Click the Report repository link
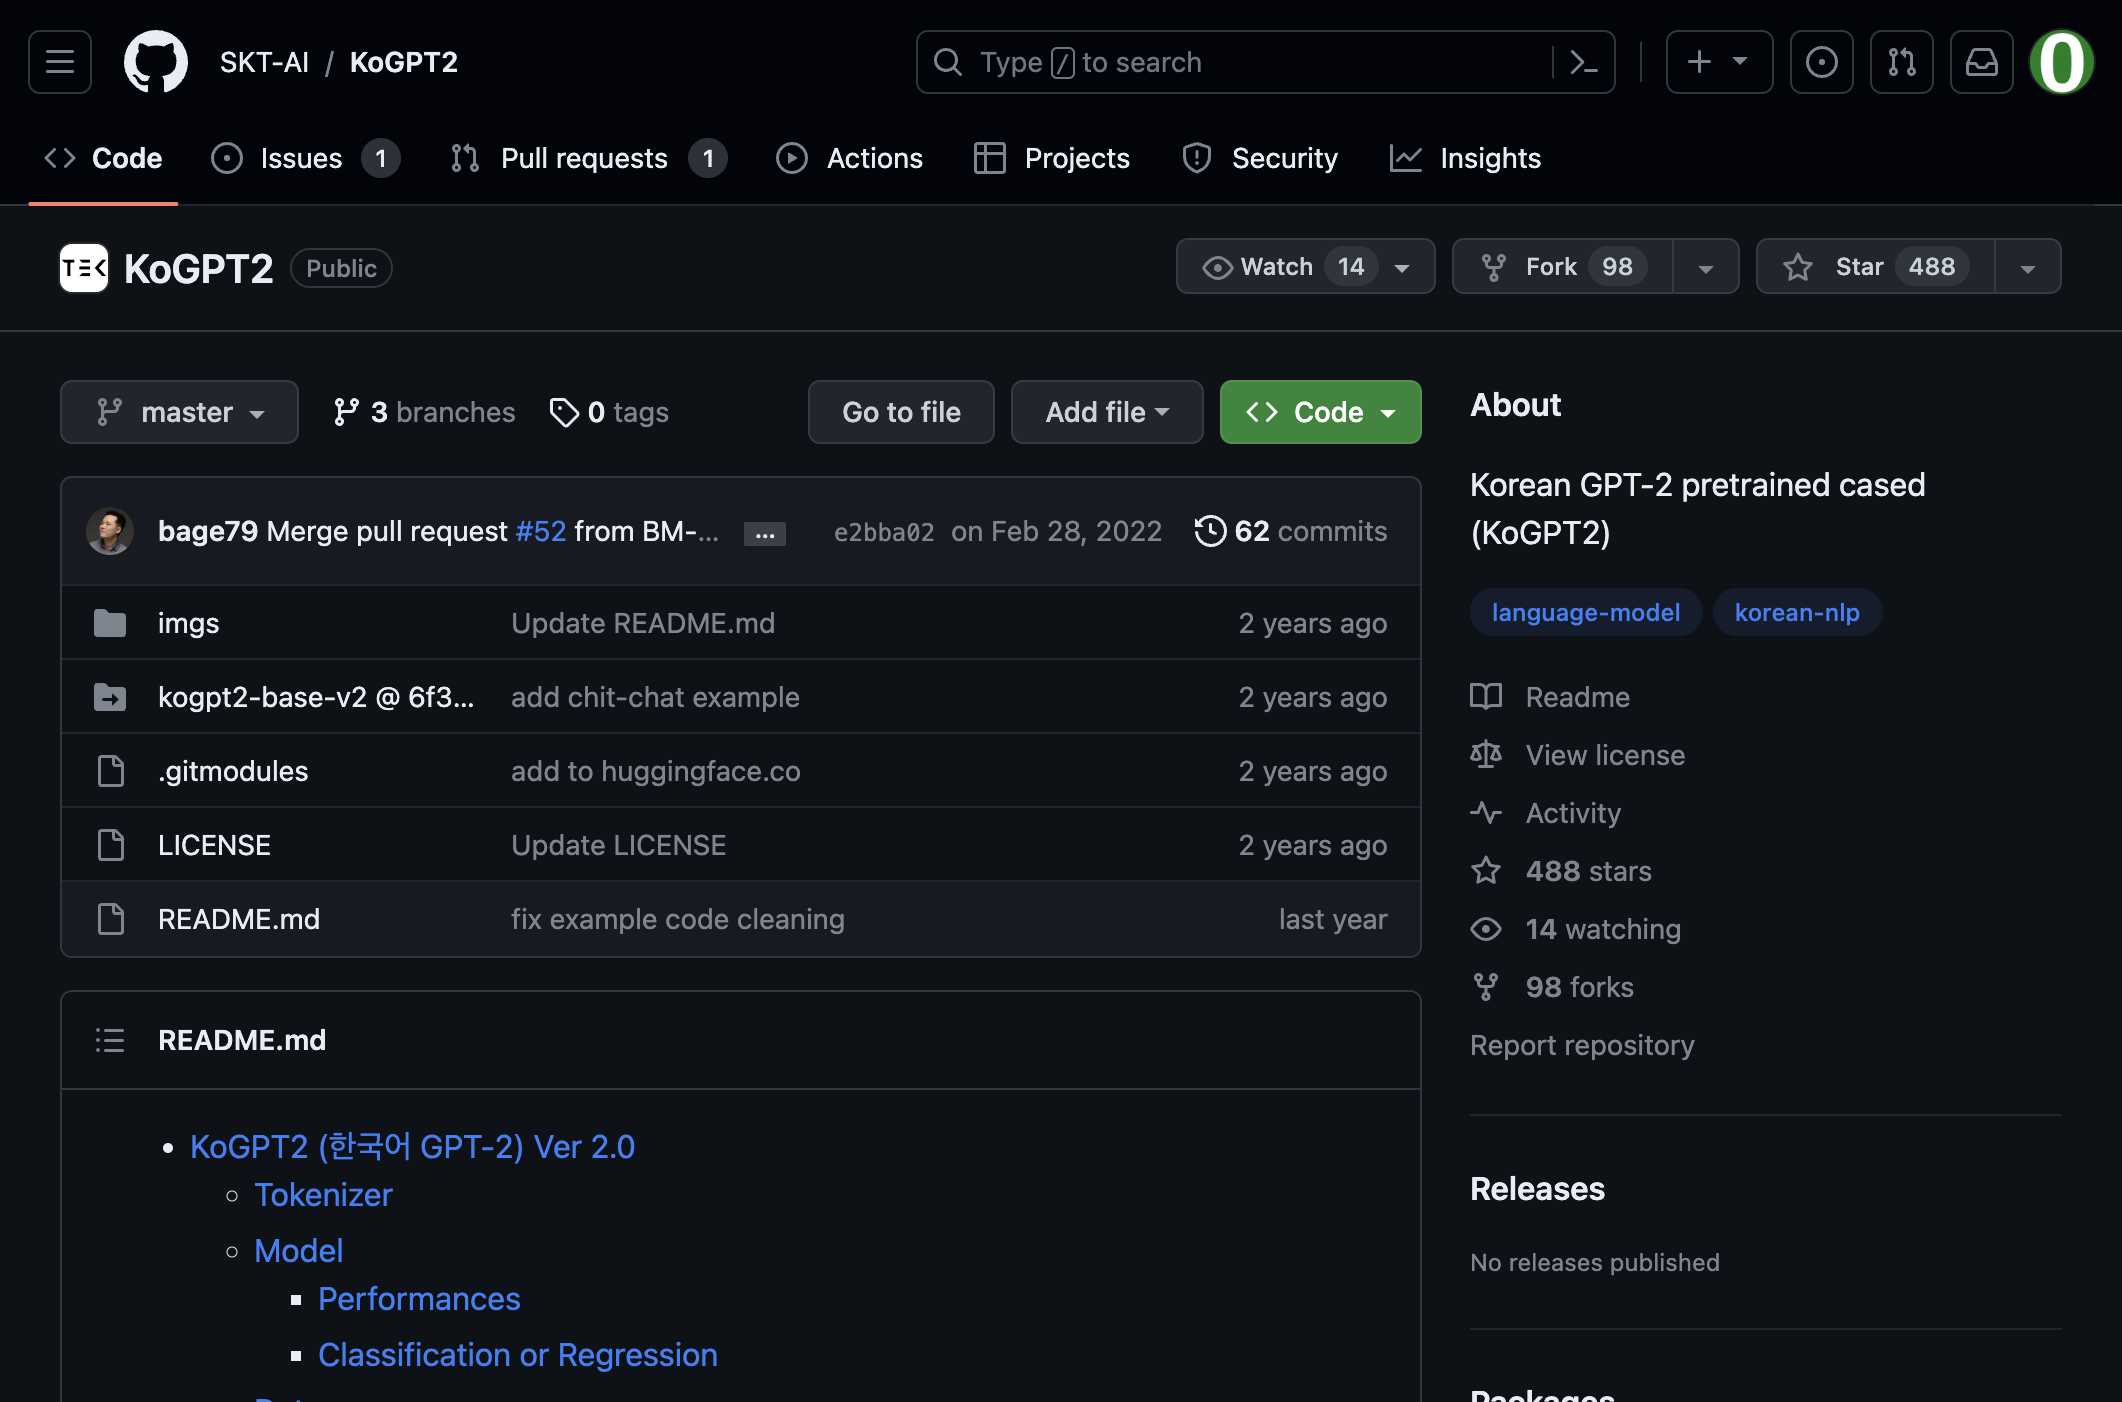 [x=1582, y=1045]
